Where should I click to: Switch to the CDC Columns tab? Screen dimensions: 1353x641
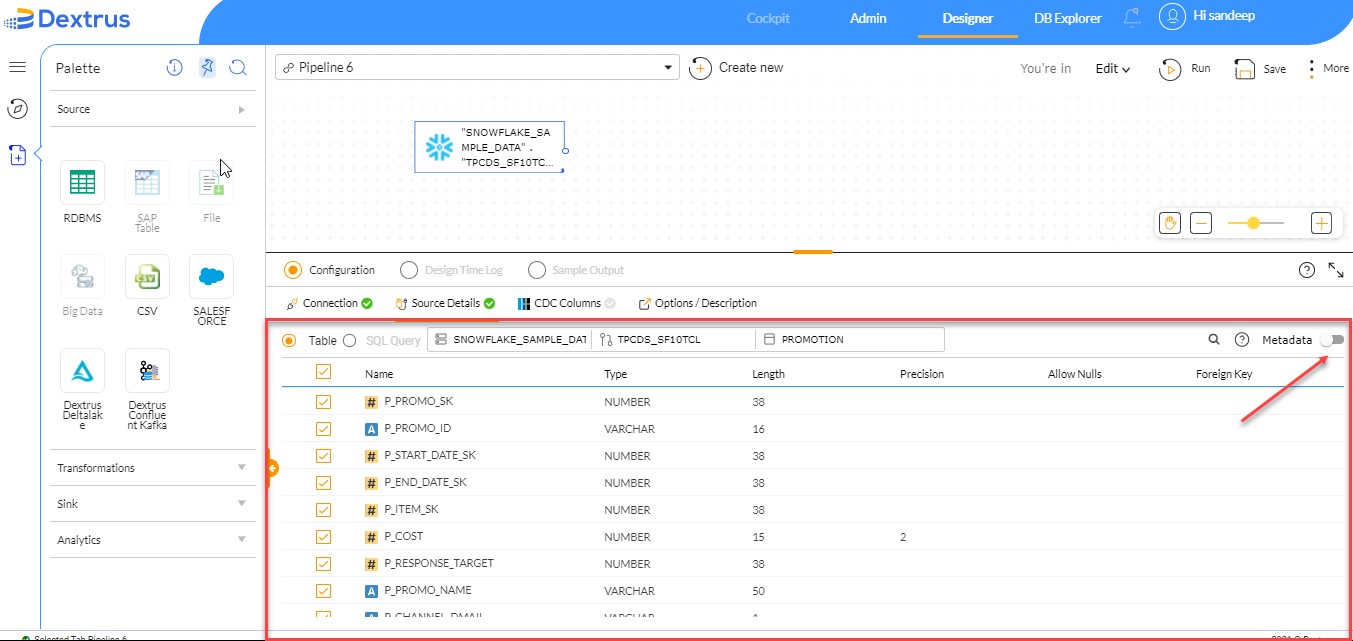(x=567, y=303)
